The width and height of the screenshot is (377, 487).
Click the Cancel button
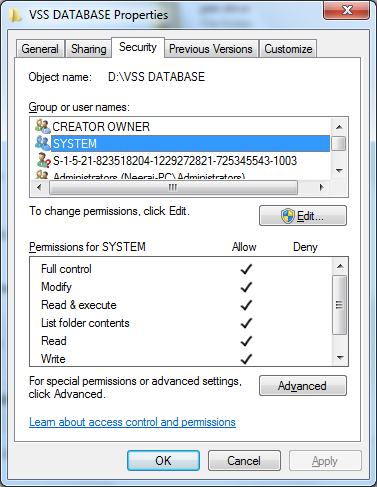[244, 461]
